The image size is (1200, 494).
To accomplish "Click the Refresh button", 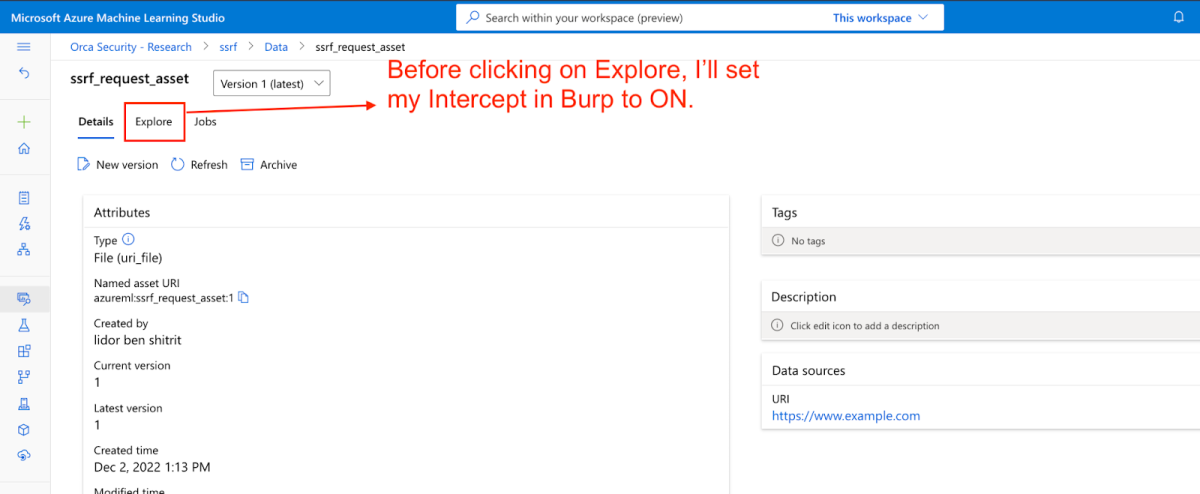I will click(199, 165).
